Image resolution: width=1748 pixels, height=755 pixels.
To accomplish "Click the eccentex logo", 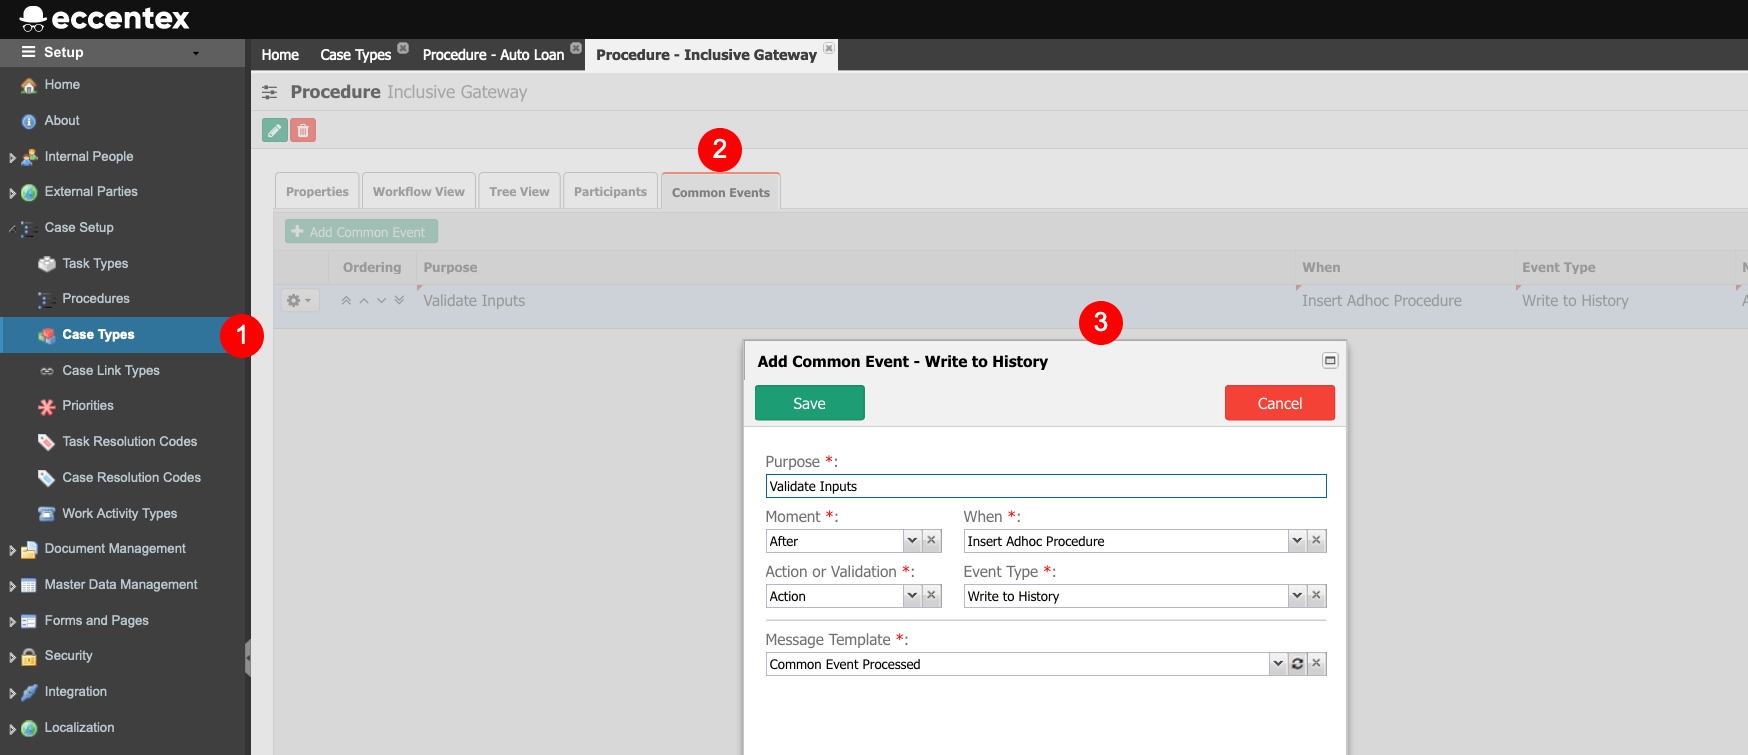I will pyautogui.click(x=104, y=18).
